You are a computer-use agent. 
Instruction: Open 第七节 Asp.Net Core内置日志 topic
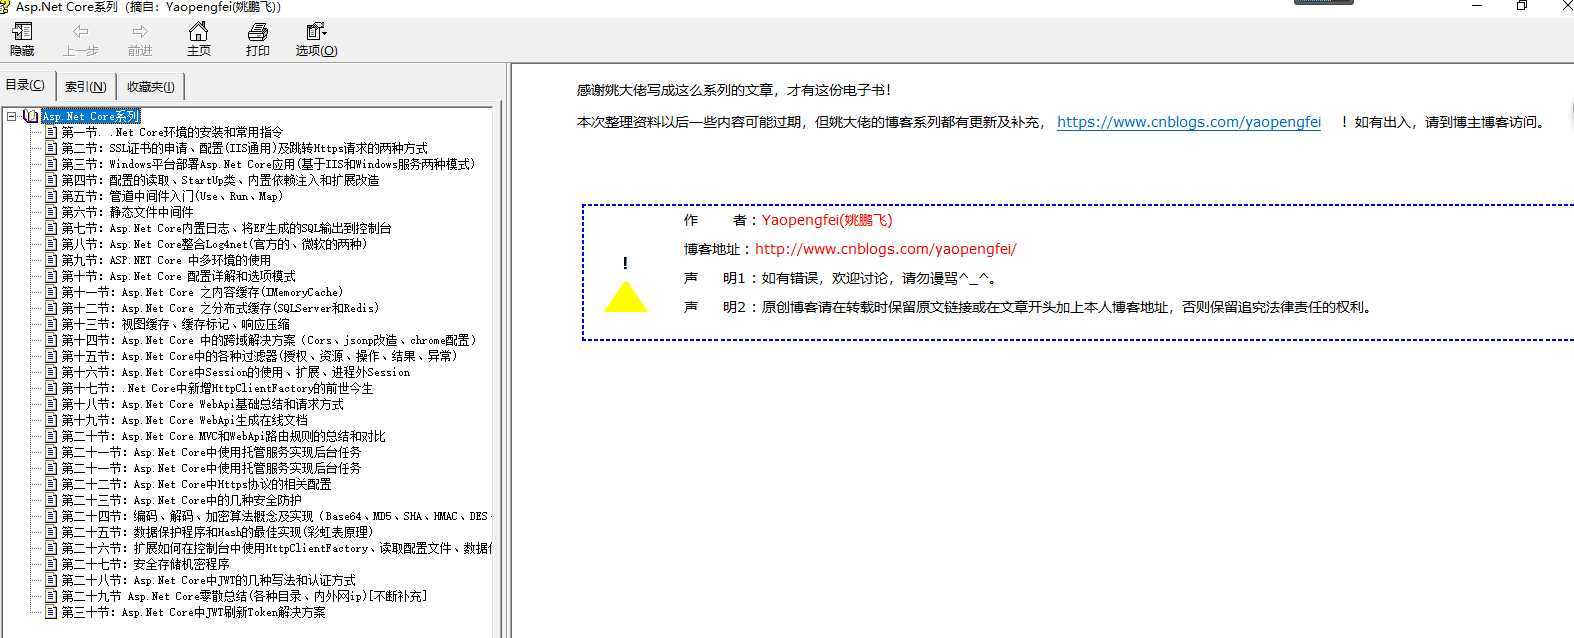tap(226, 228)
